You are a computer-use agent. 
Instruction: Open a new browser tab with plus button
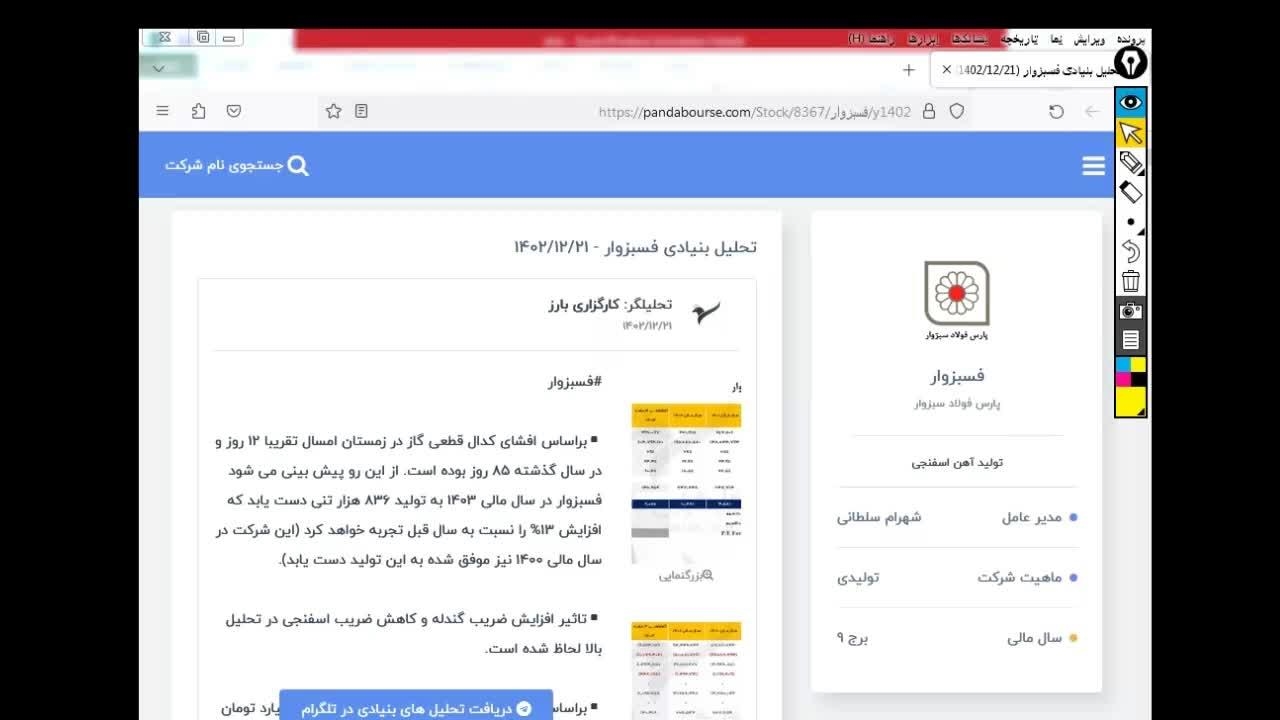[x=908, y=70]
